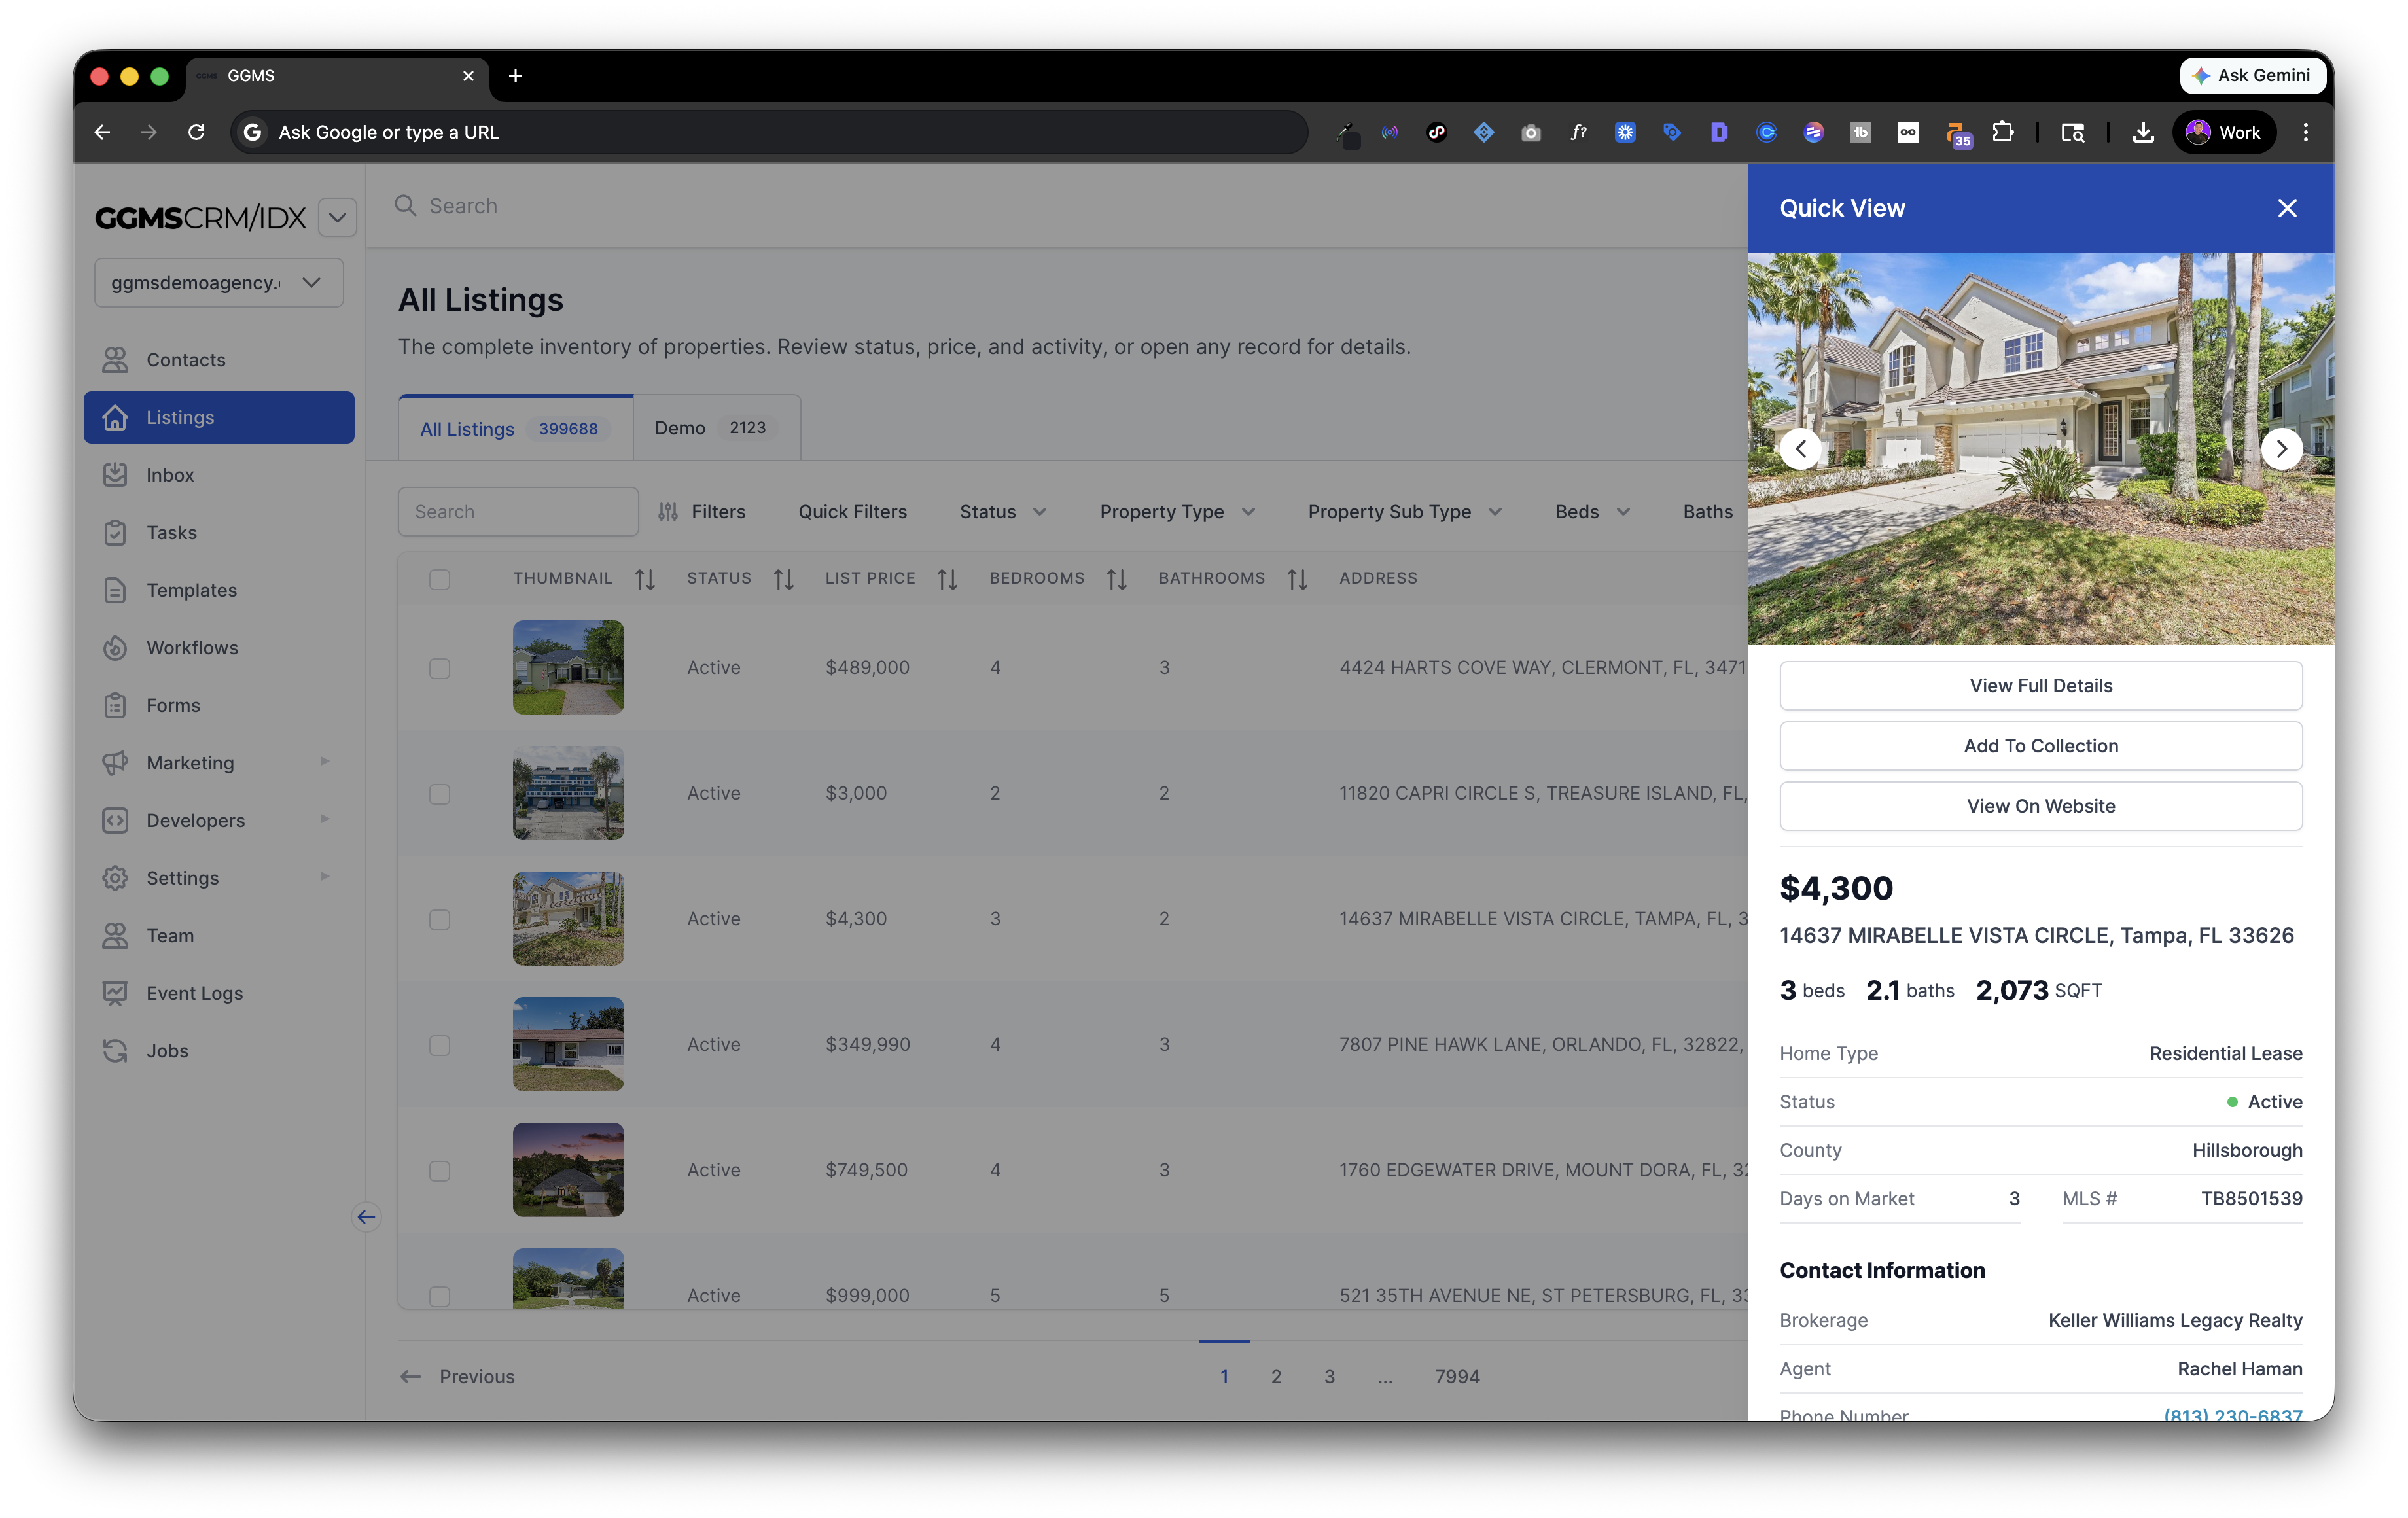2408x1518 pixels.
Task: Open the Status filter dropdown
Action: click(1003, 512)
